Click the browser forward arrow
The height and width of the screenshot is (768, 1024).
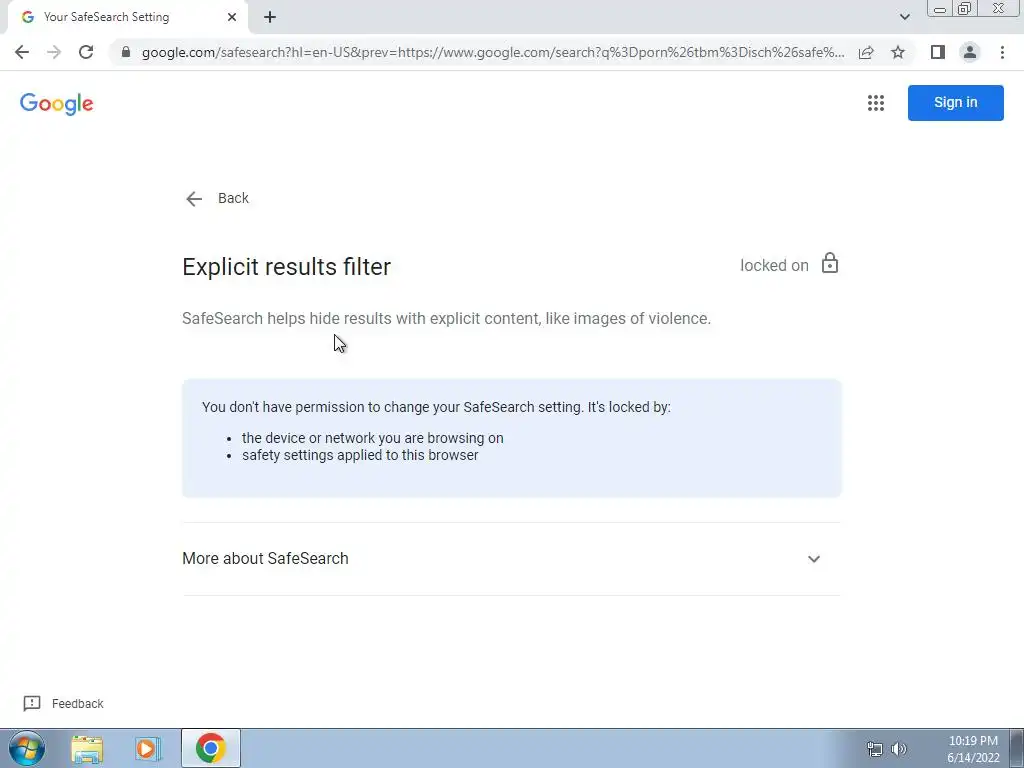[54, 52]
